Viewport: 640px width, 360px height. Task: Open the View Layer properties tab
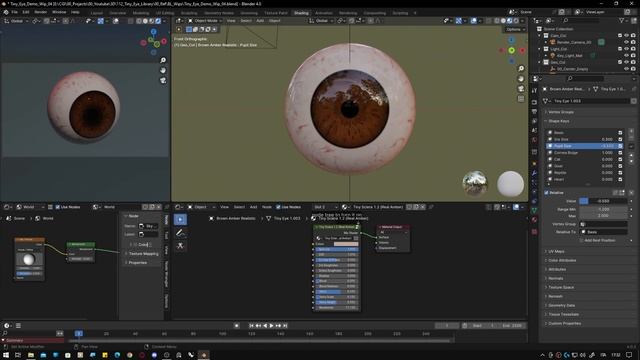[x=534, y=121]
